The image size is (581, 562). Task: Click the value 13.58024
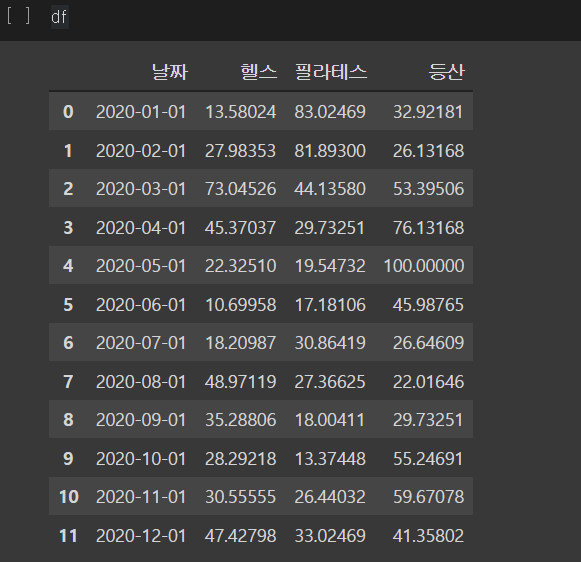[240, 112]
